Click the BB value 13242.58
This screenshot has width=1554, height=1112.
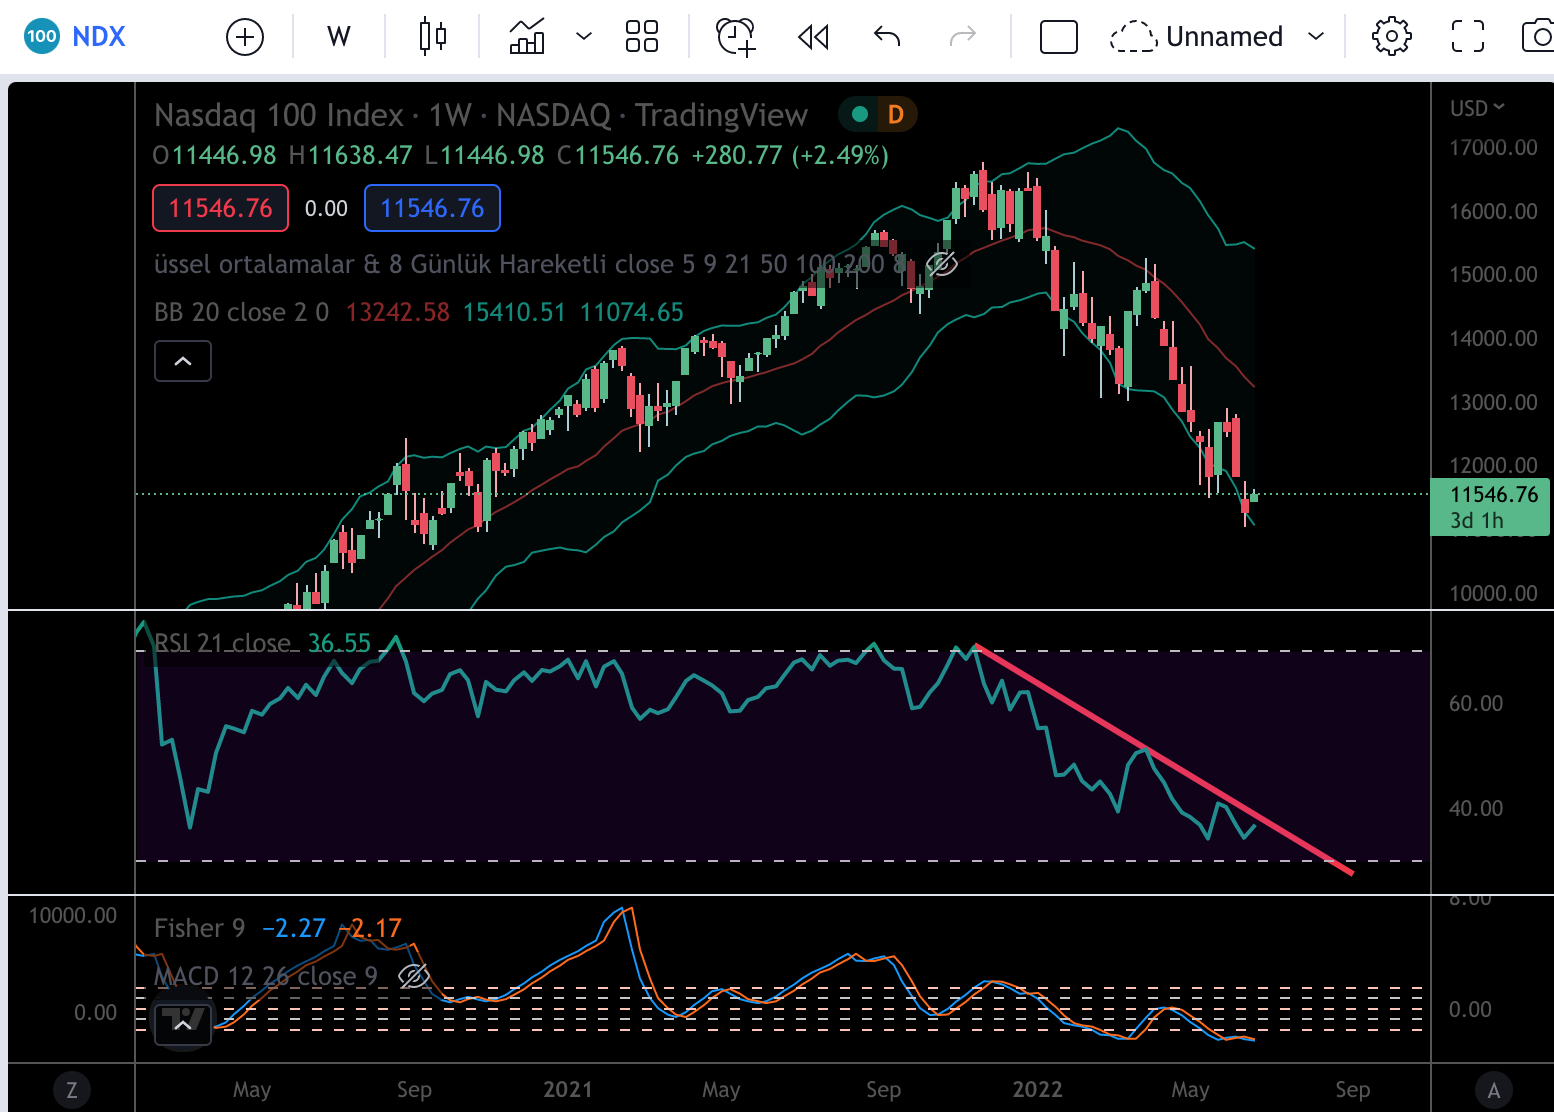coord(397,312)
